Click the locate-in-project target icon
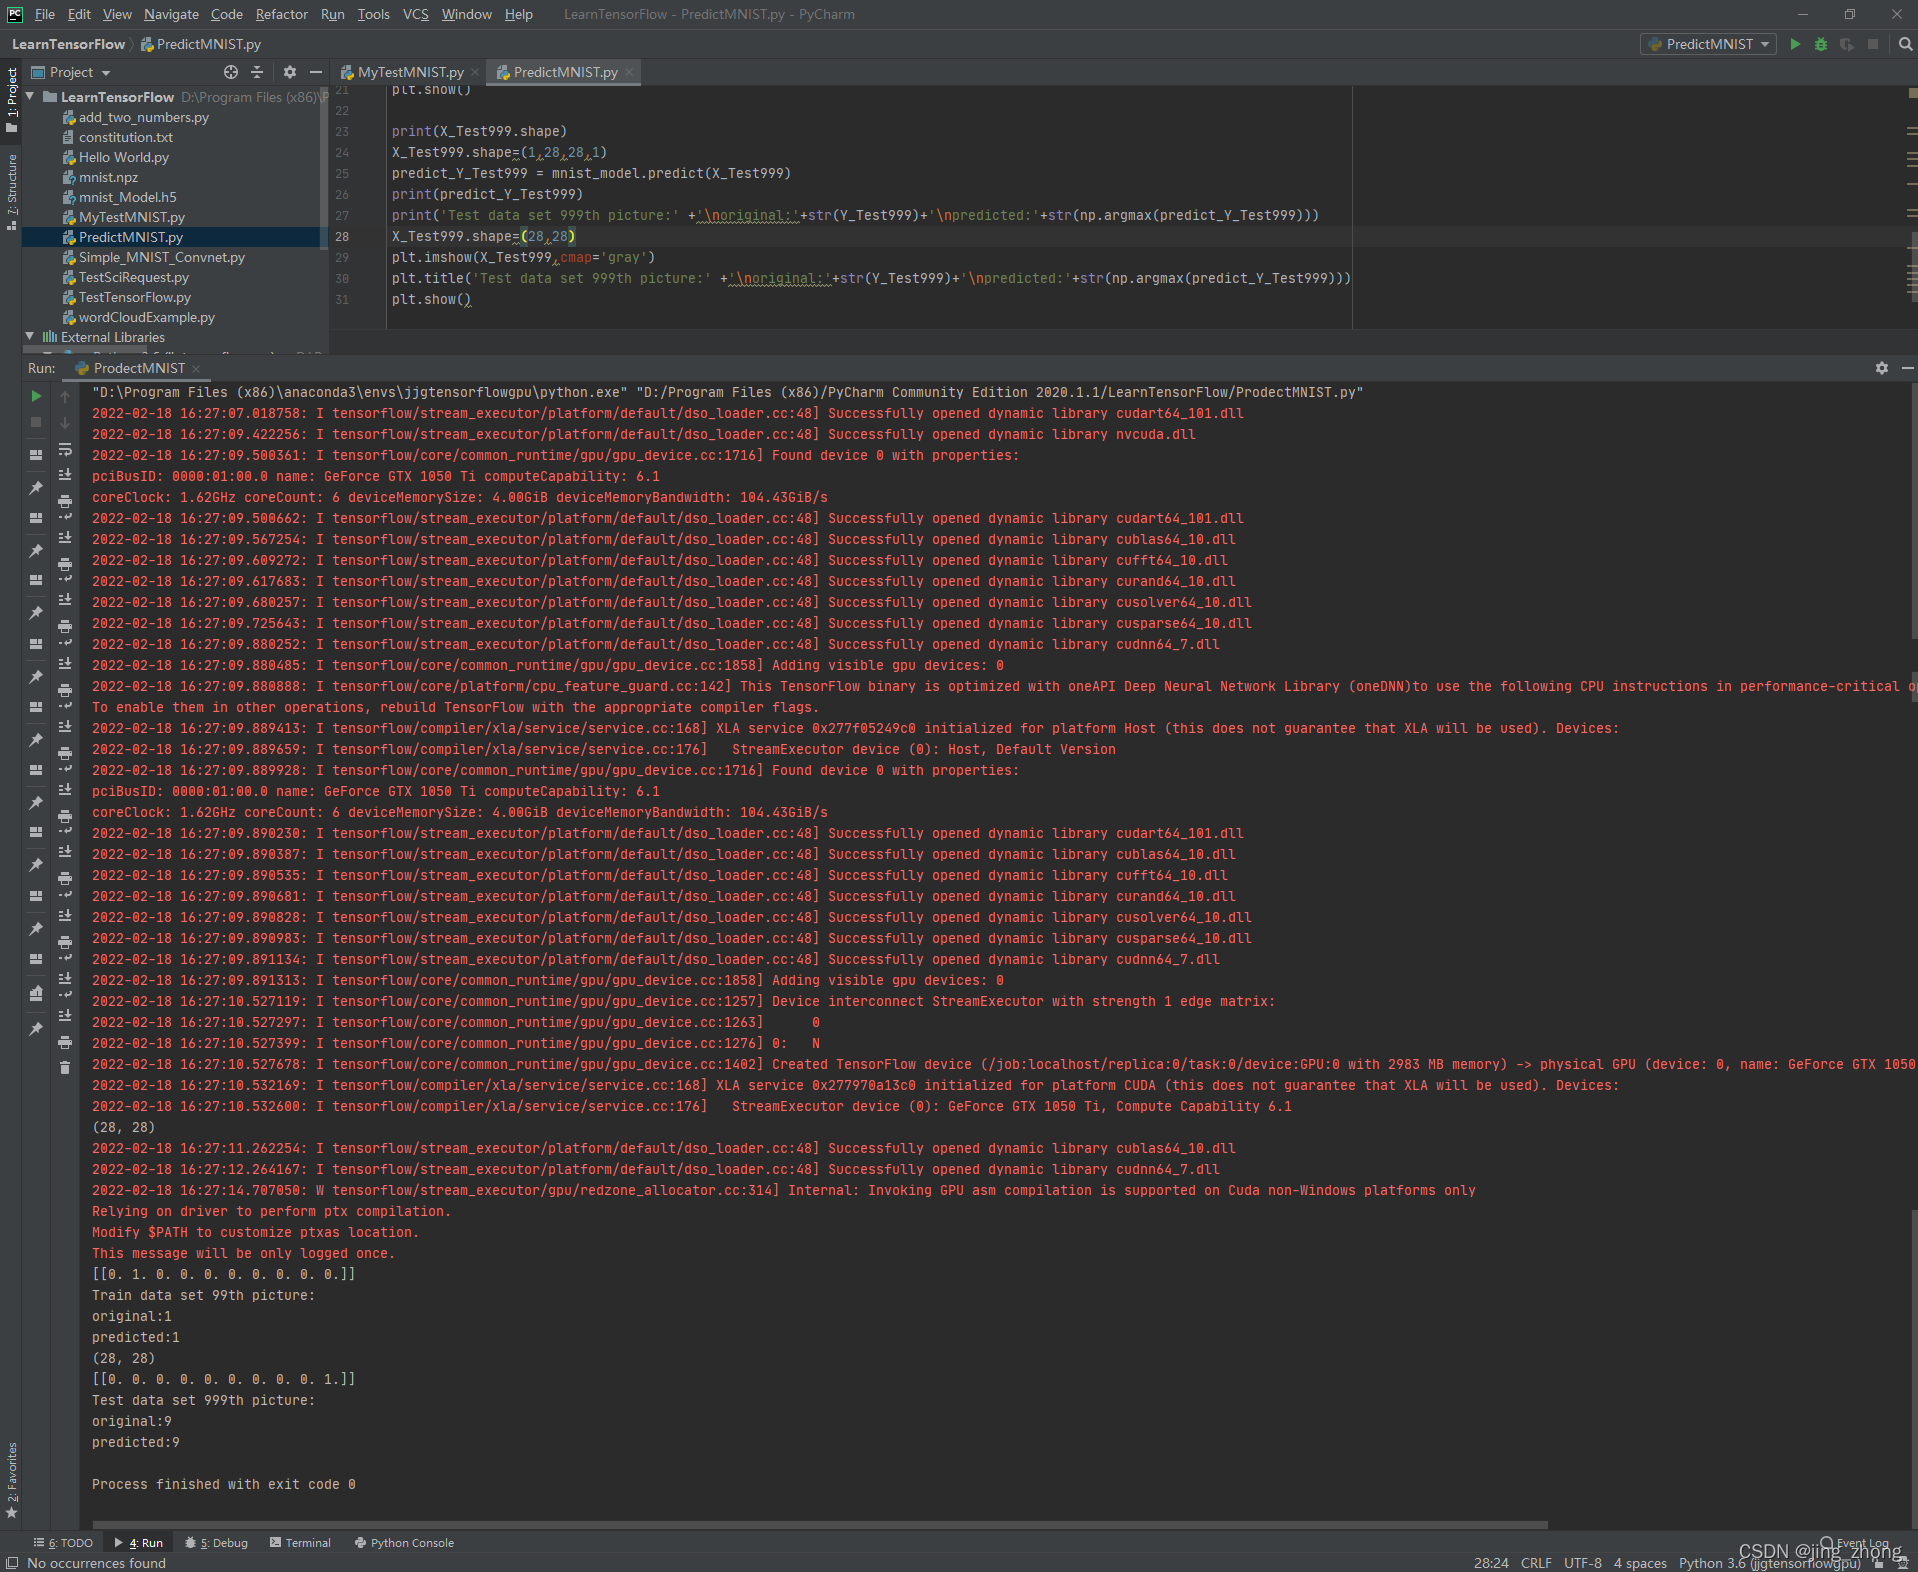 pyautogui.click(x=231, y=72)
